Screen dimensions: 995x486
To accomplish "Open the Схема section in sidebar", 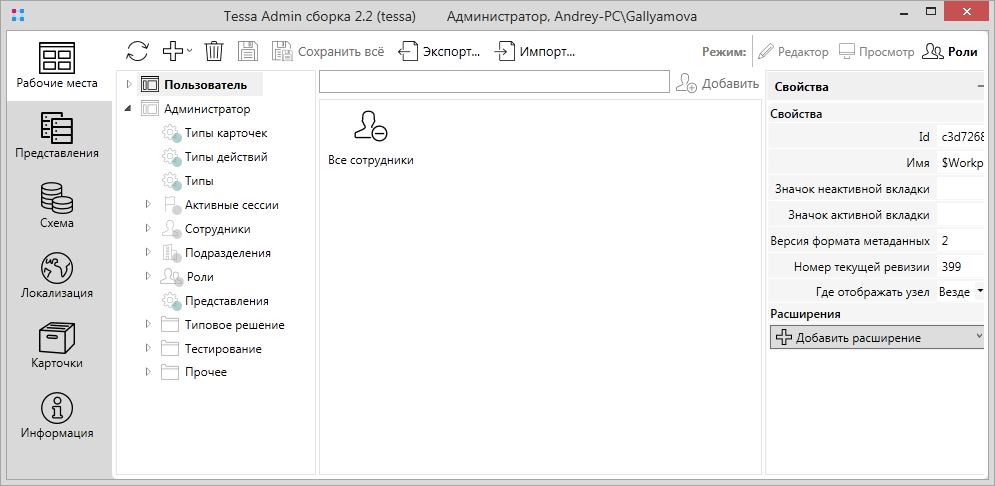I will tap(57, 206).
